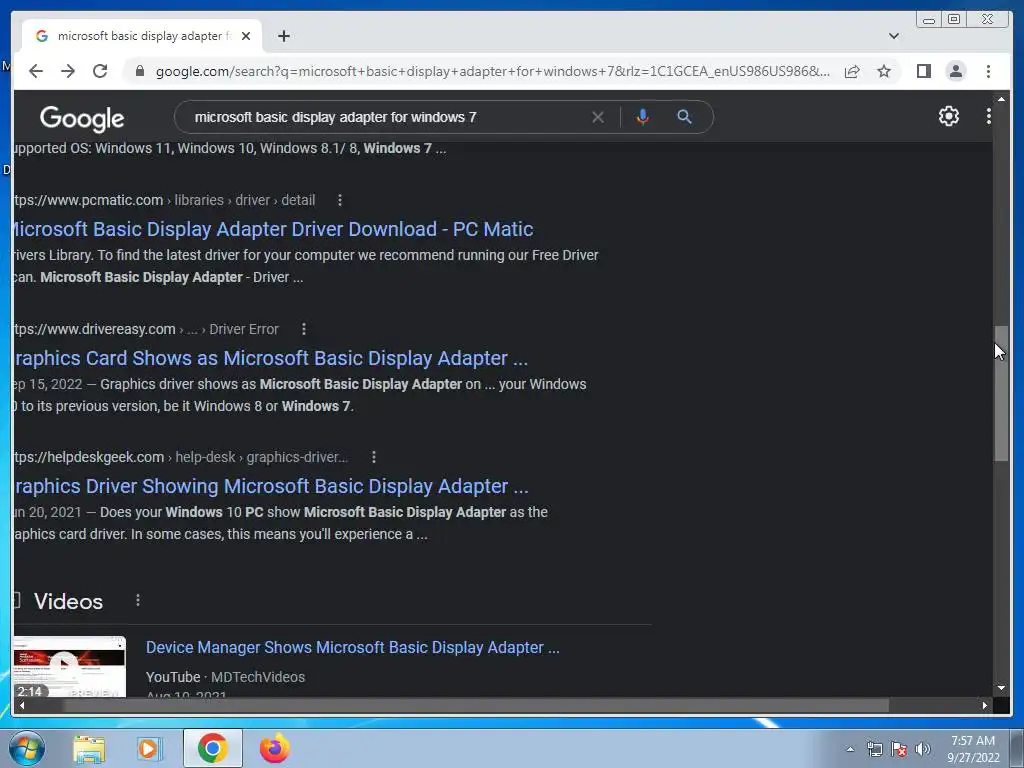
Task: Go back to previous page in Chrome
Action: point(36,71)
